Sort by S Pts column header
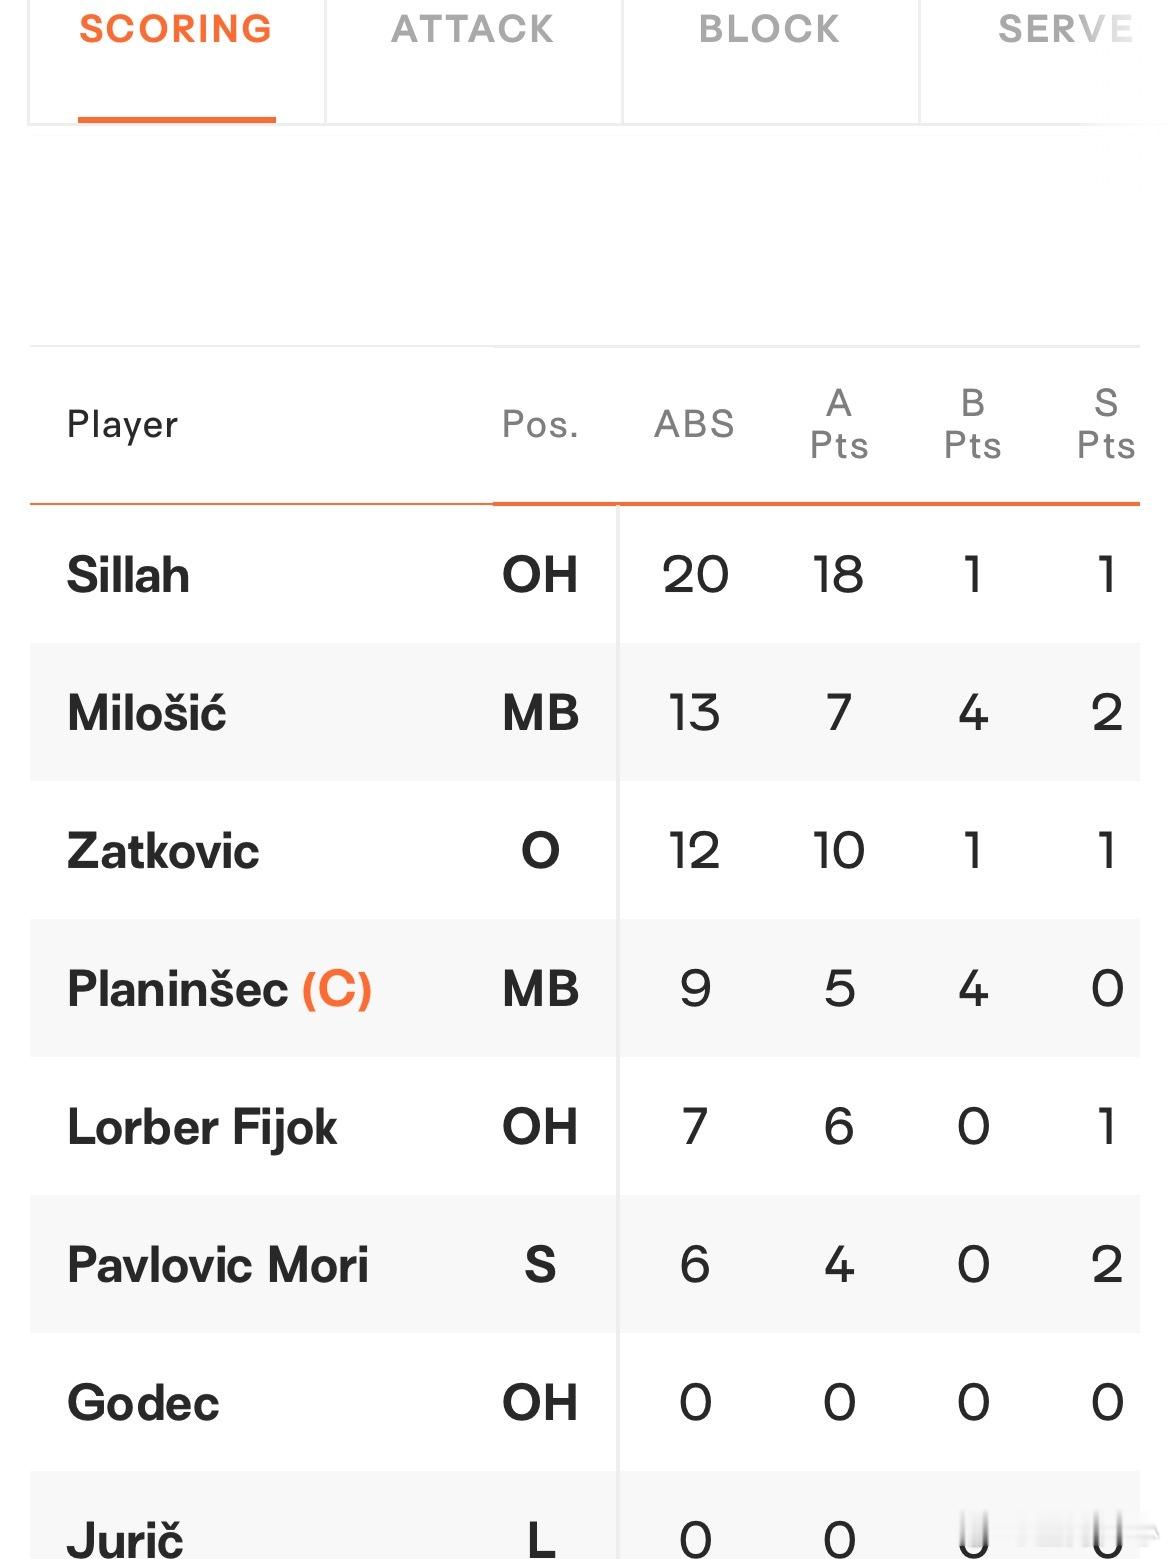This screenshot has width=1169, height=1559. pyautogui.click(x=1106, y=424)
